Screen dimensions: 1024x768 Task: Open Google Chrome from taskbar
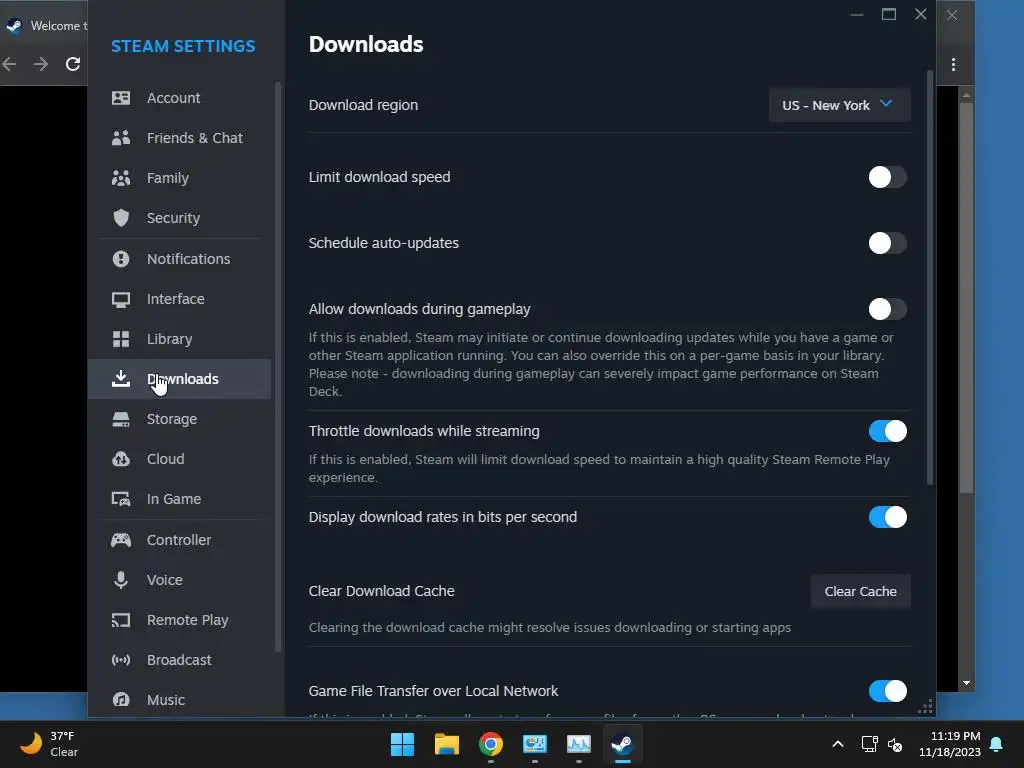click(490, 744)
